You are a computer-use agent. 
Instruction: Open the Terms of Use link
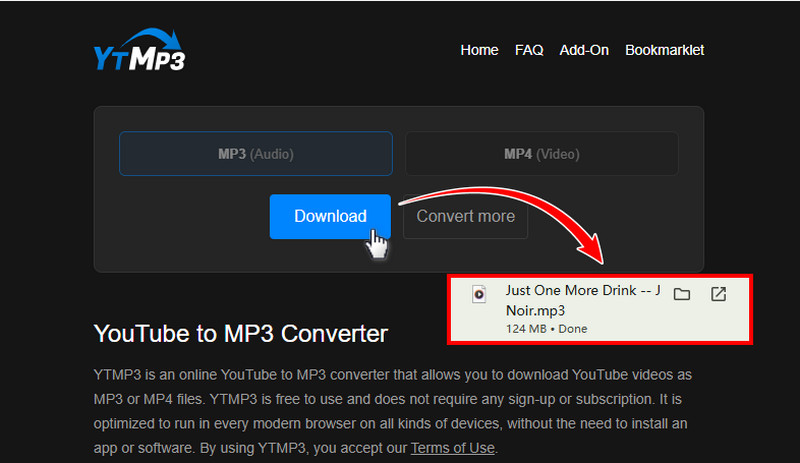click(x=453, y=448)
